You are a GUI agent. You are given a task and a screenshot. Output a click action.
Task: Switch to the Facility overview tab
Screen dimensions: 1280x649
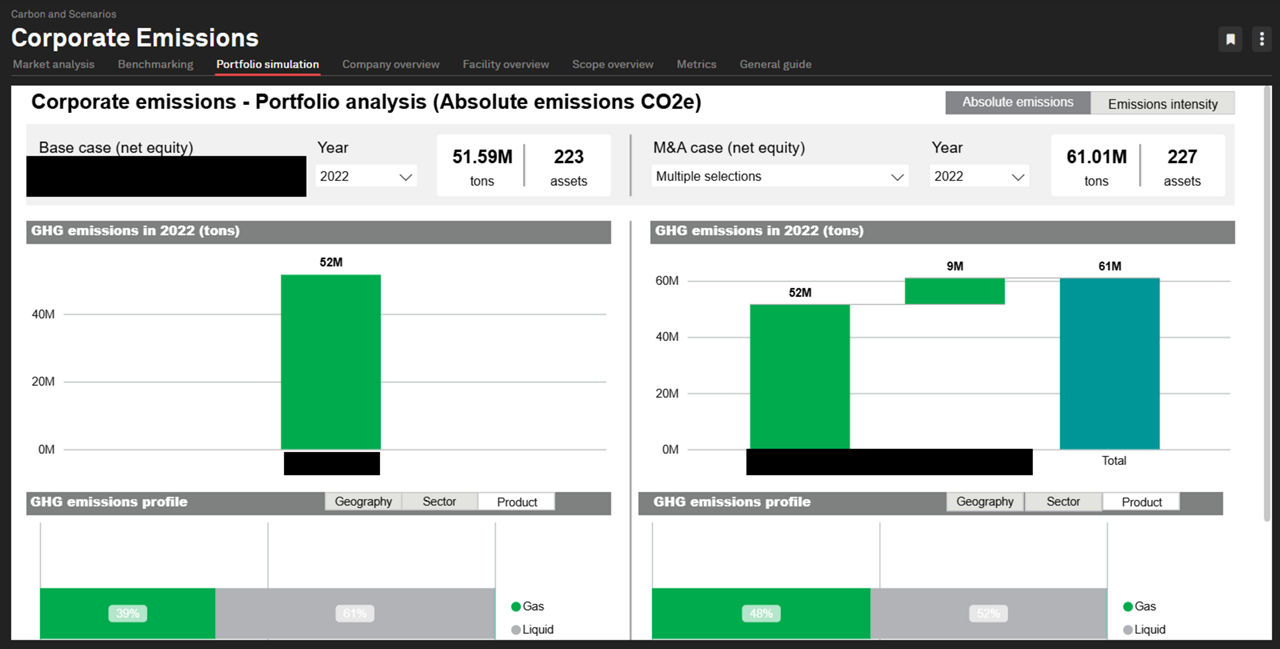tap(506, 64)
